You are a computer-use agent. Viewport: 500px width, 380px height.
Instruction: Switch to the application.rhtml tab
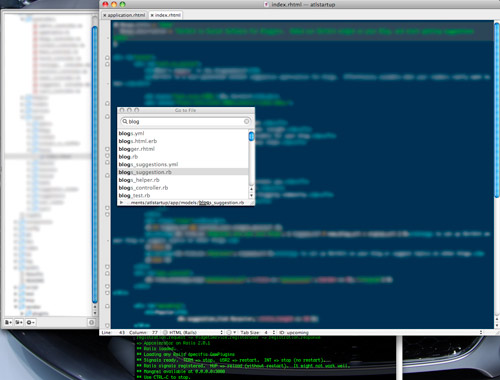click(x=125, y=15)
